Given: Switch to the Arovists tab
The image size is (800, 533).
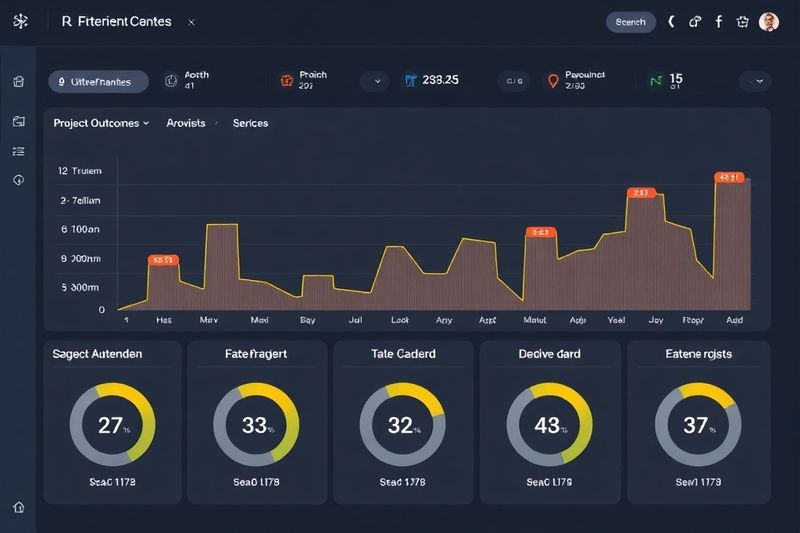Looking at the screenshot, I should (x=186, y=123).
